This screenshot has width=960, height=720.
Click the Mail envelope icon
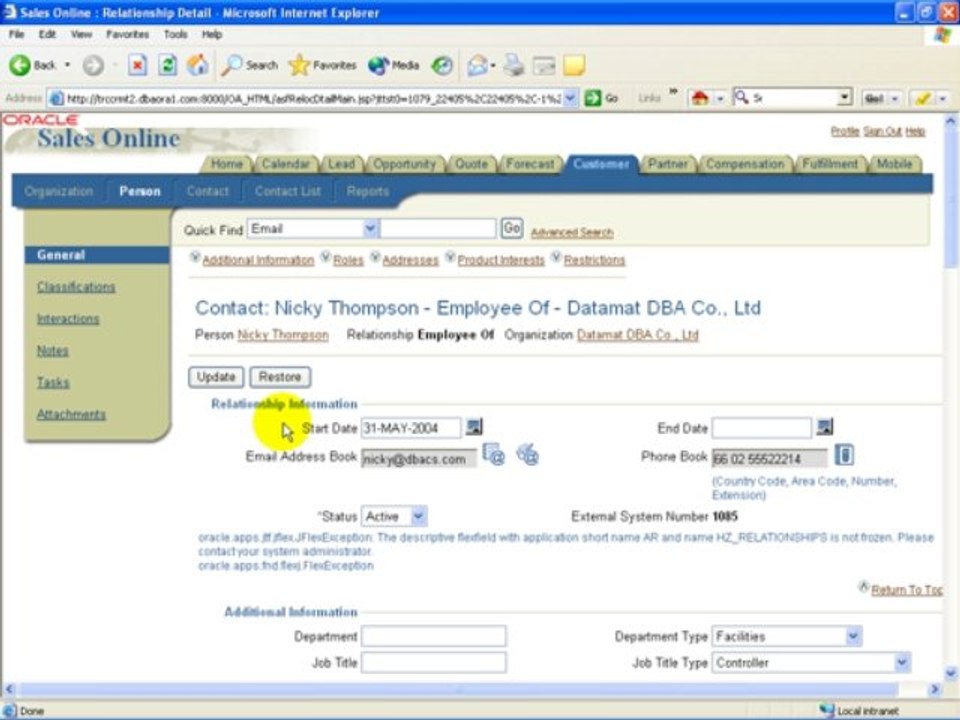(x=476, y=65)
